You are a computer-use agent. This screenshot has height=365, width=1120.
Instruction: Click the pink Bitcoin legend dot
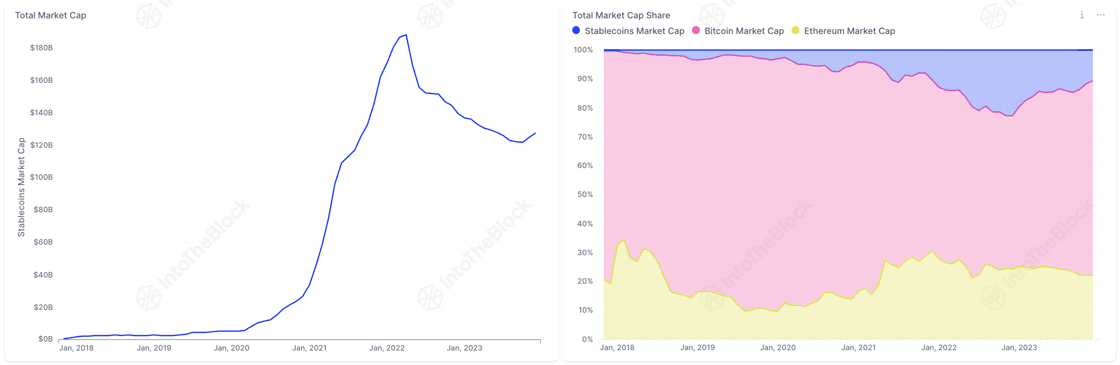point(696,31)
